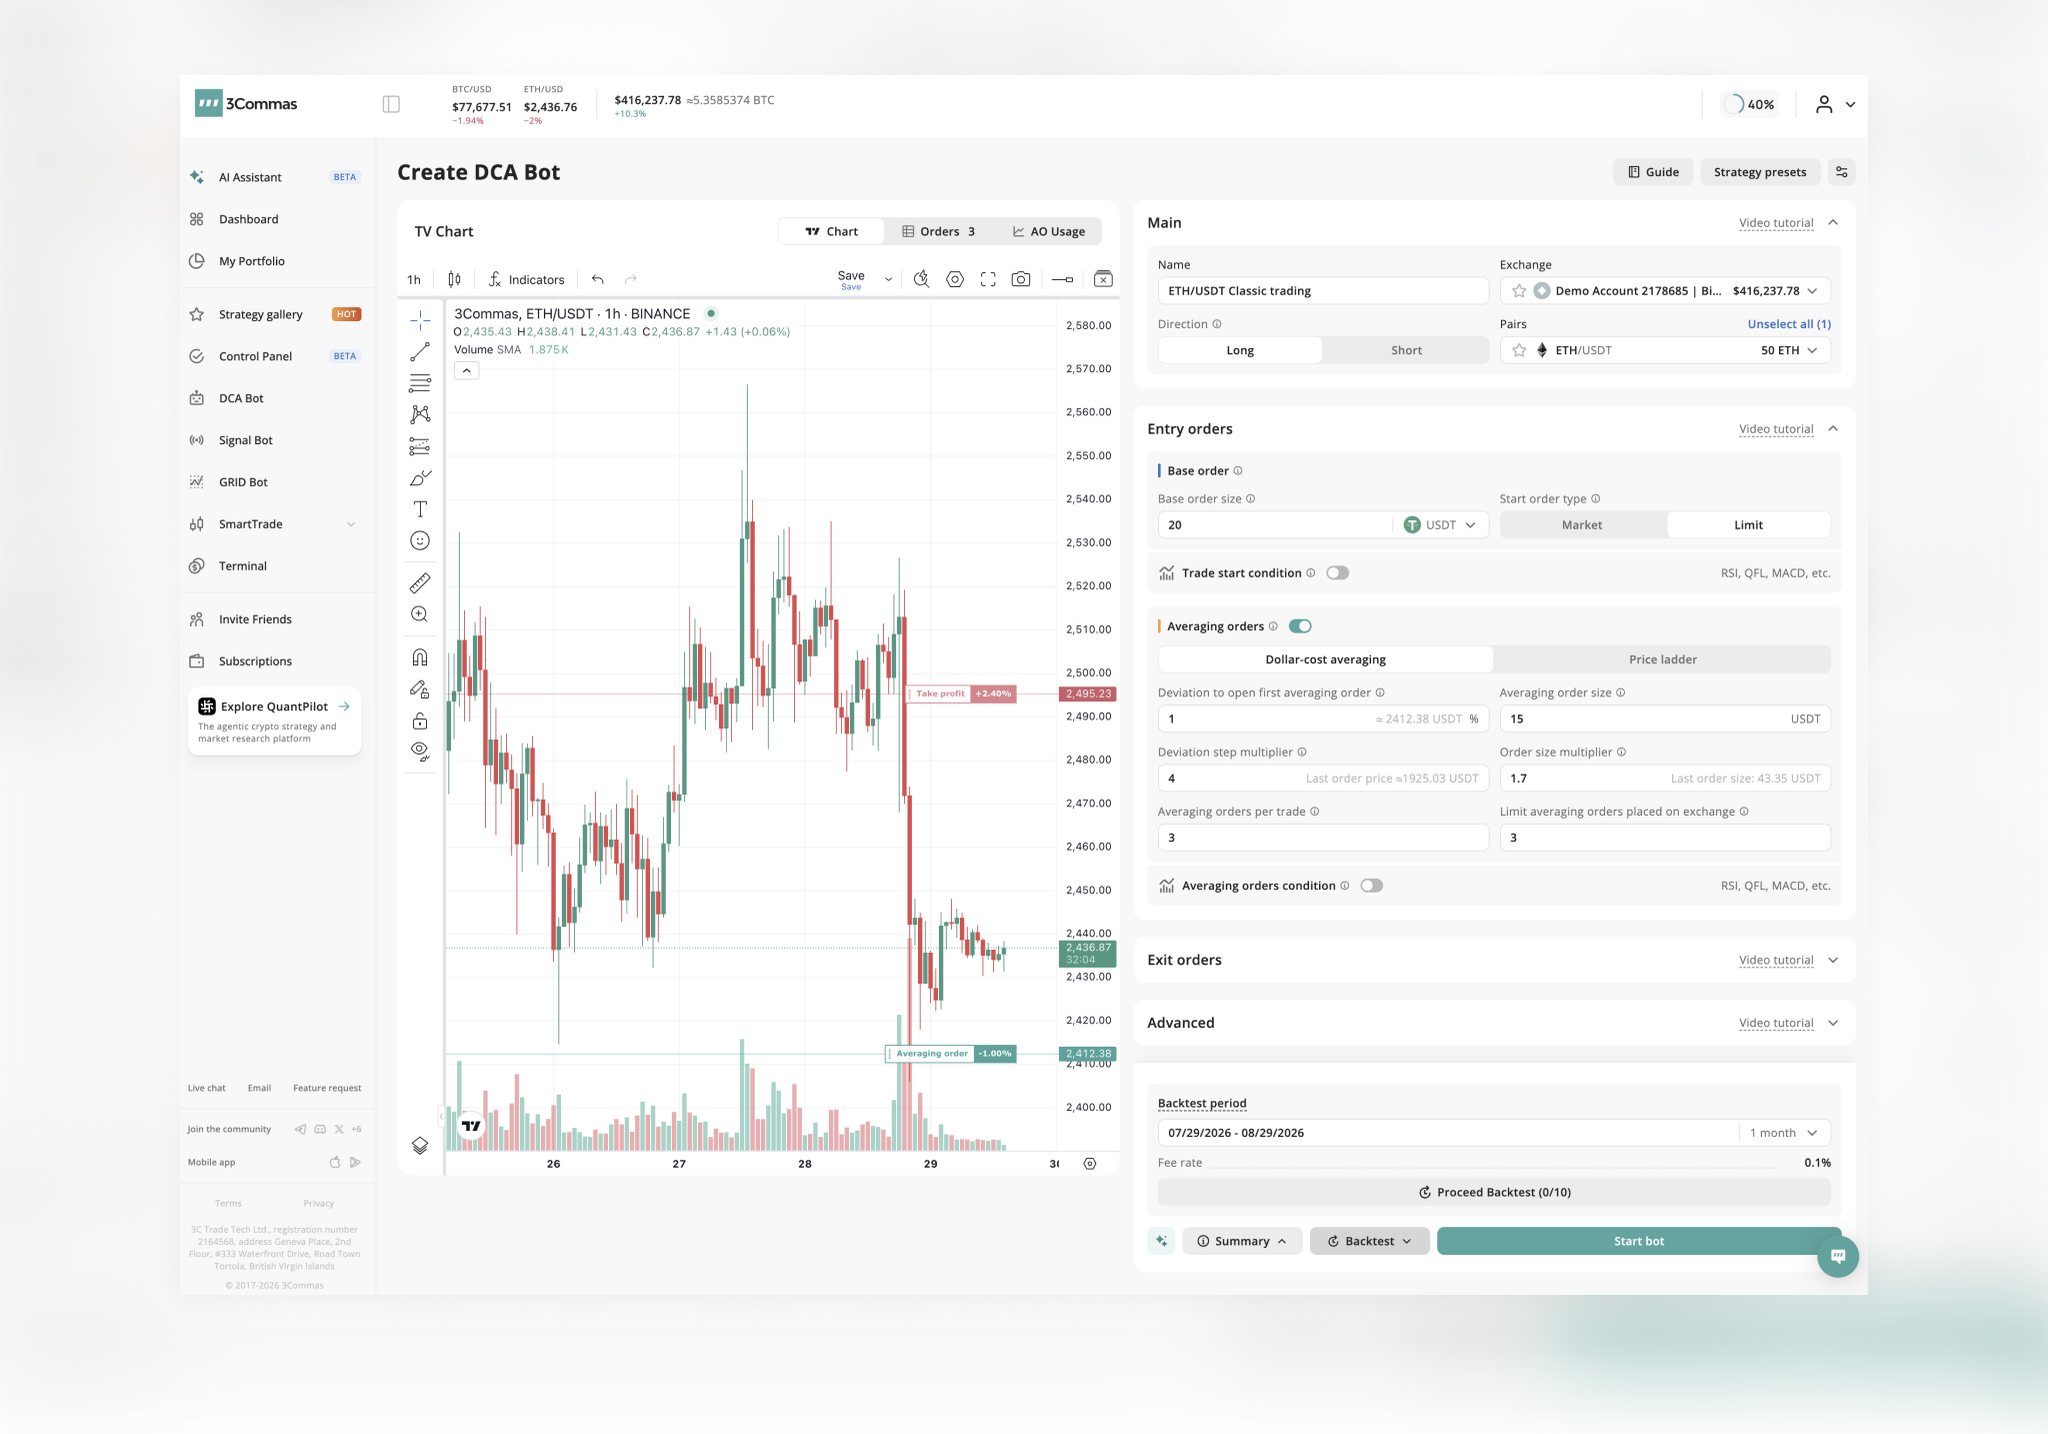Screen dimensions: 2048x1434
Task: Toggle Trade start condition switch
Action: tap(1337, 573)
